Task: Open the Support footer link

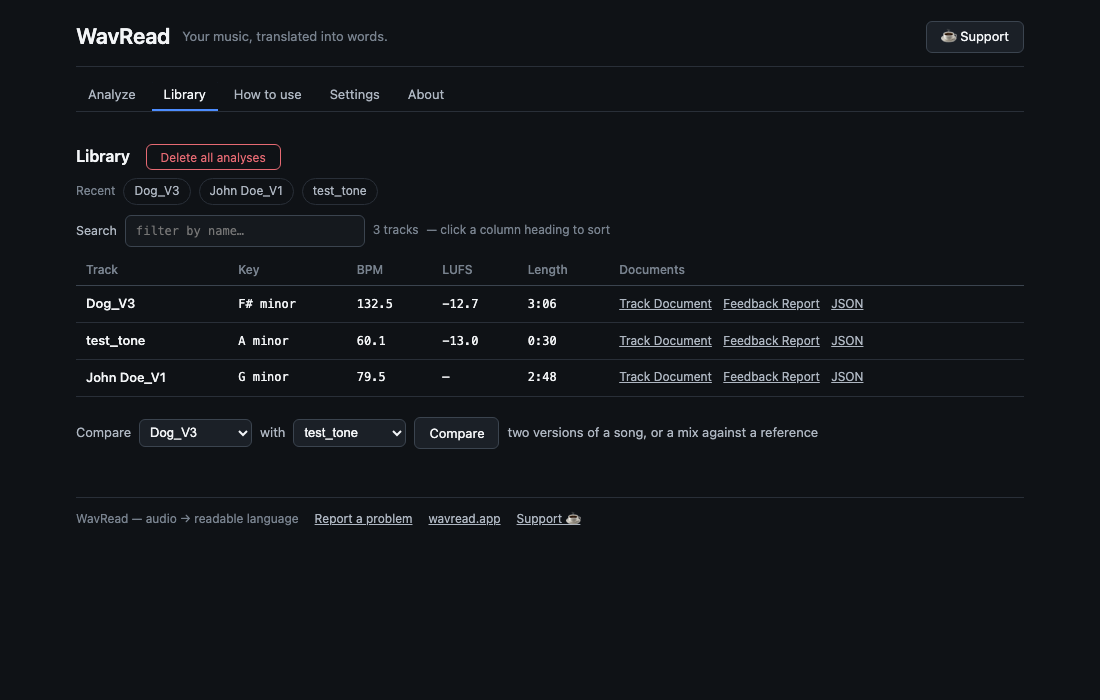Action: (549, 519)
